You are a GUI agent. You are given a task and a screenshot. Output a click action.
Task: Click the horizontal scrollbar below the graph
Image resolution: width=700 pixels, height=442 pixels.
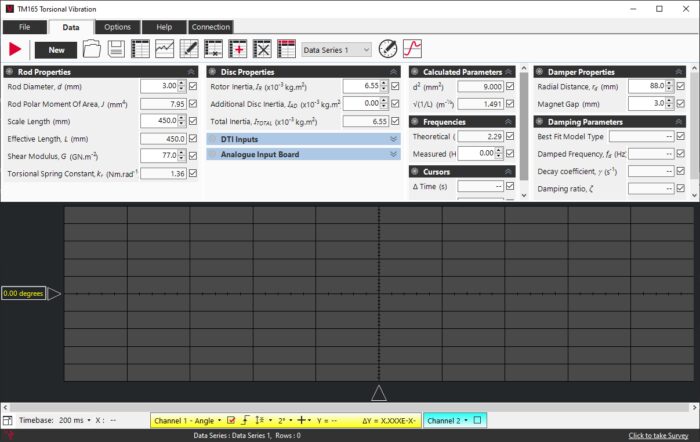(350, 407)
